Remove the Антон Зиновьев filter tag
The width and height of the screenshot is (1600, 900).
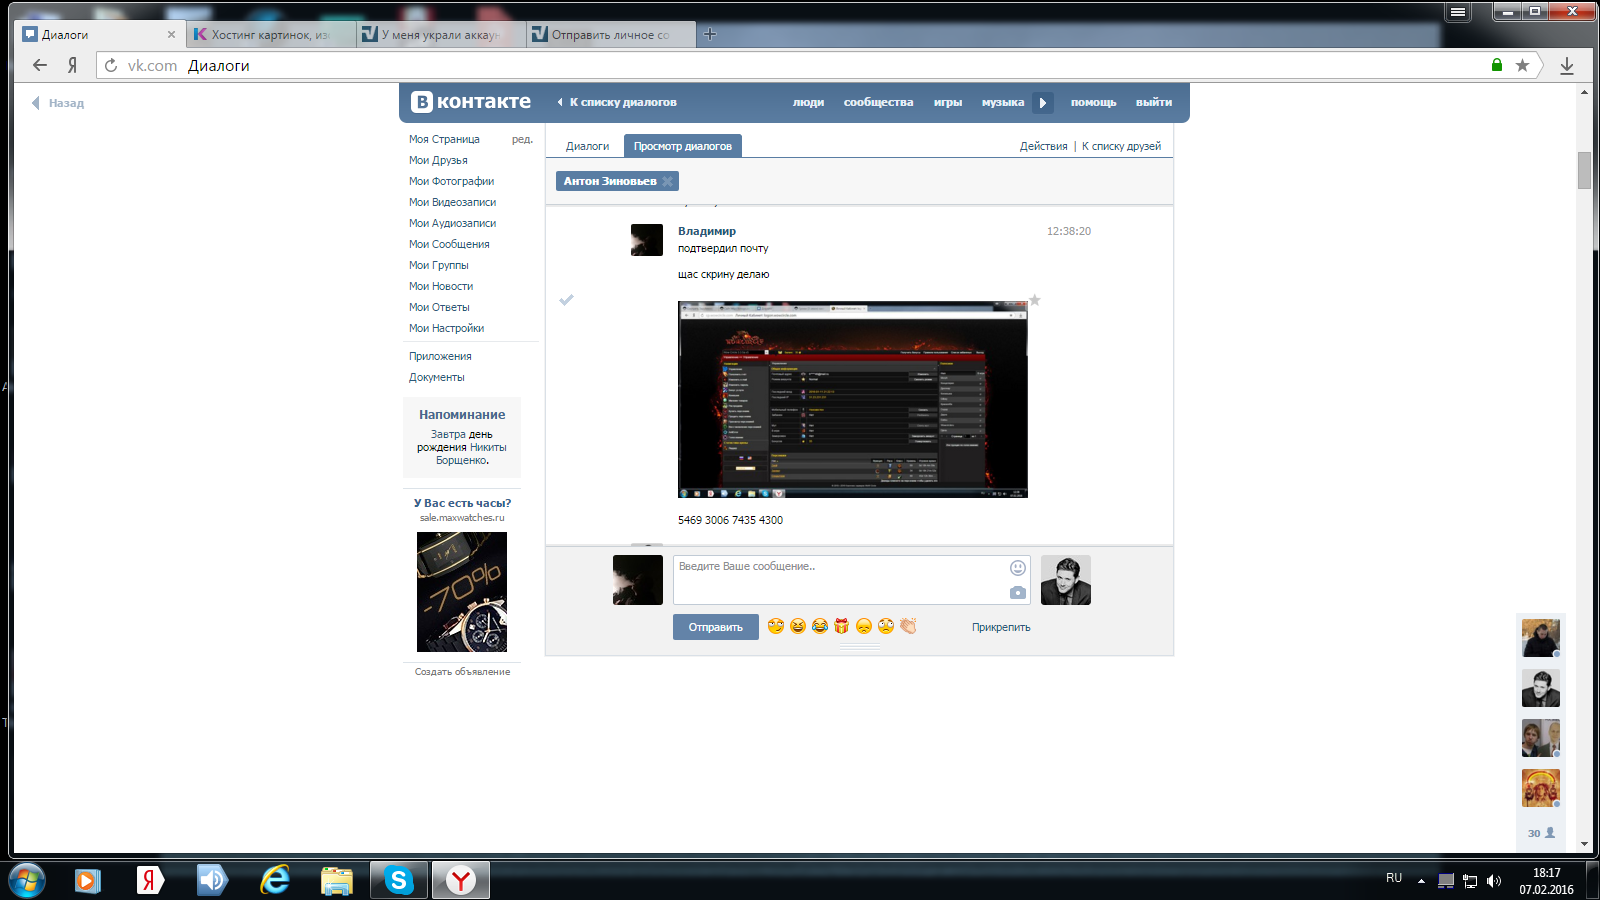668,181
